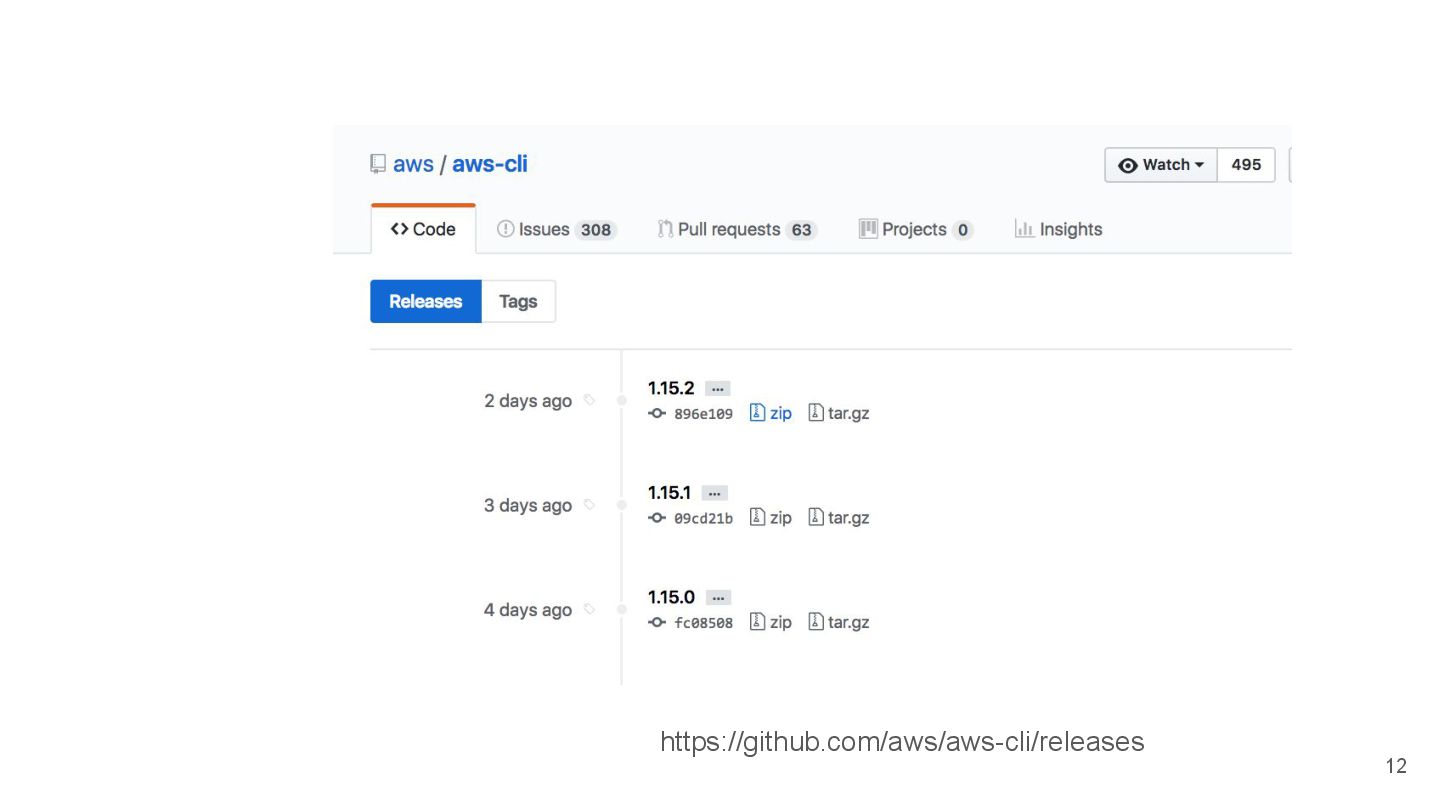Viewport: 1440px width, 810px height.
Task: Open the Insights tab
Action: 1058,229
